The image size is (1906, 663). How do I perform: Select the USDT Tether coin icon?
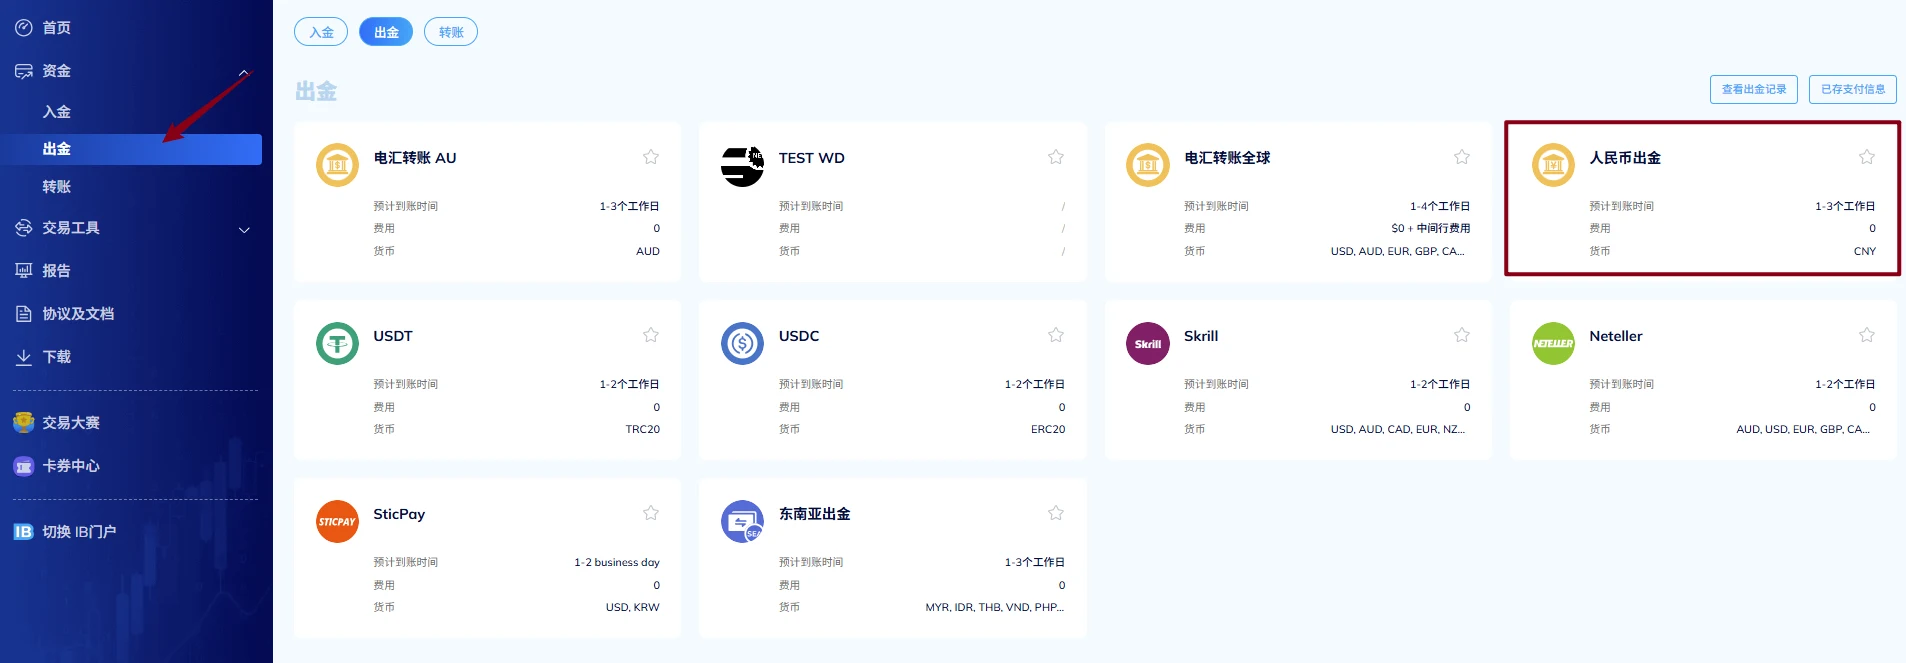pyautogui.click(x=337, y=343)
